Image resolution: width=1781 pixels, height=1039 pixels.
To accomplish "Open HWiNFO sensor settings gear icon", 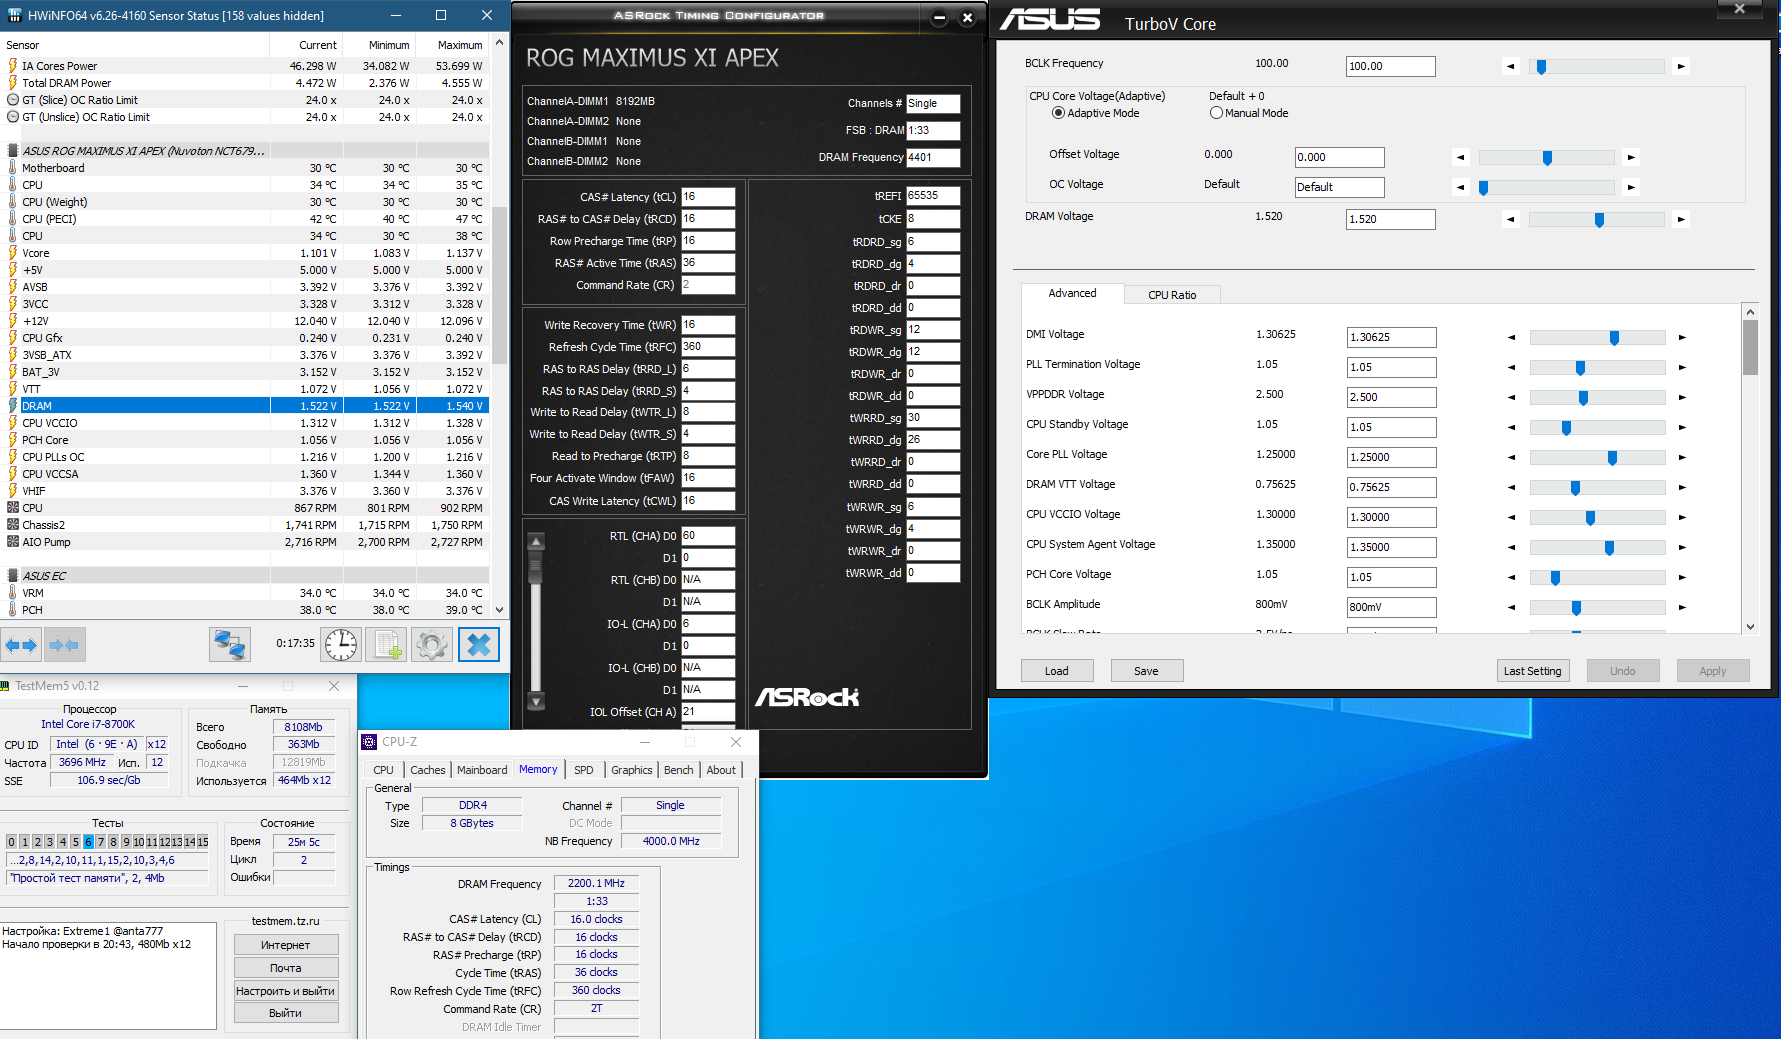I will pos(433,645).
